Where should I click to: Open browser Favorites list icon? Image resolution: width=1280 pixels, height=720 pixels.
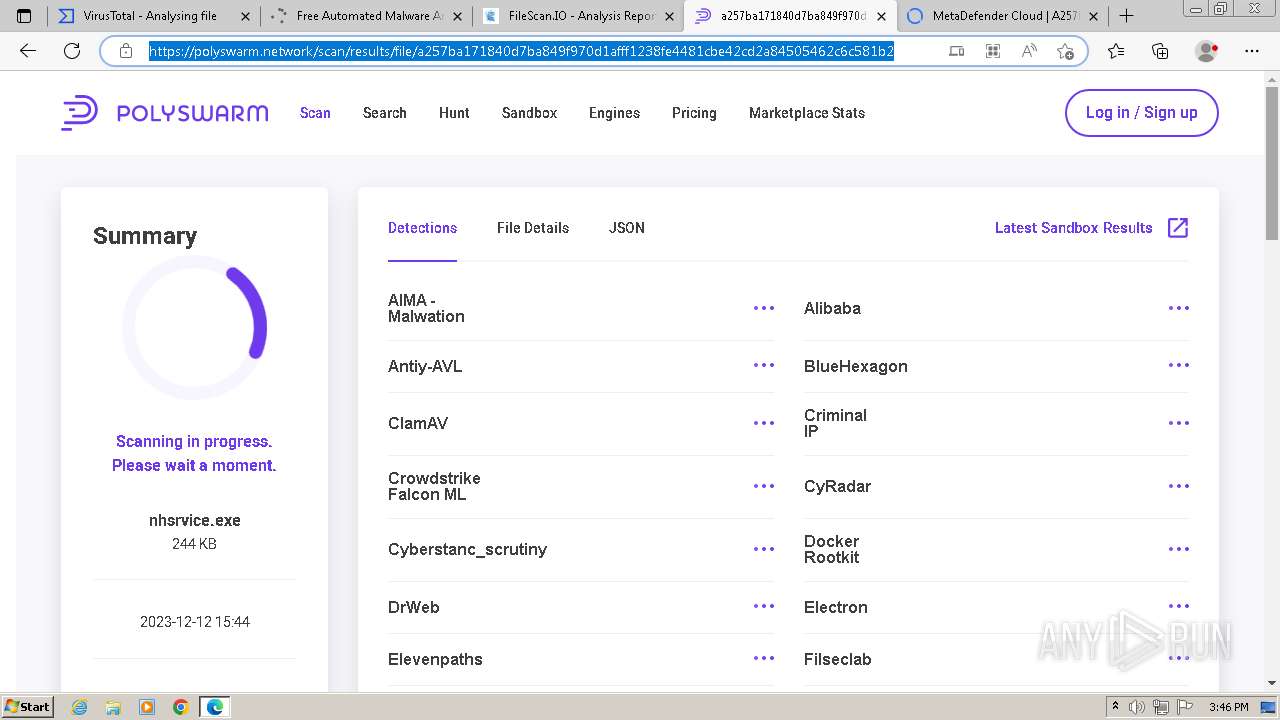point(1116,51)
